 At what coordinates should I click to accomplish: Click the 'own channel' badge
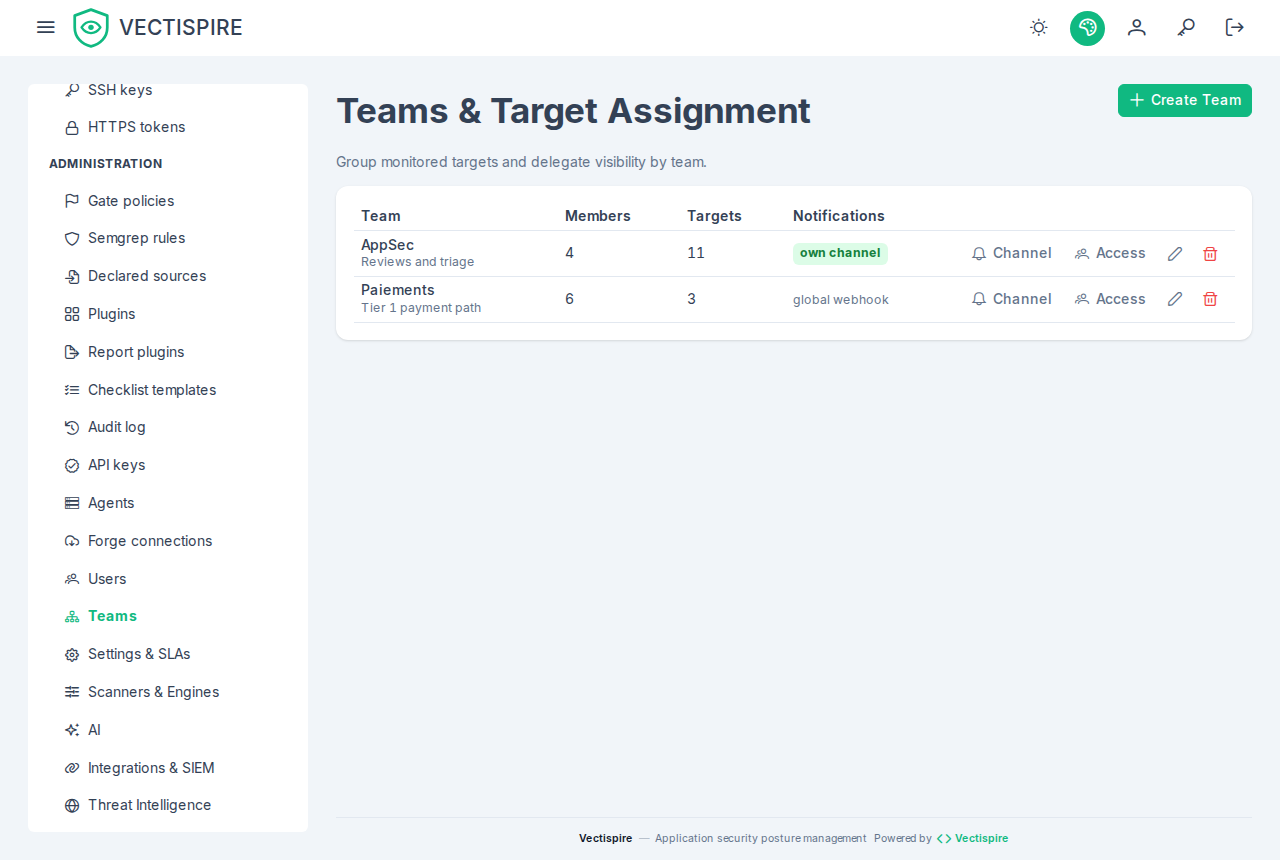[x=840, y=254]
